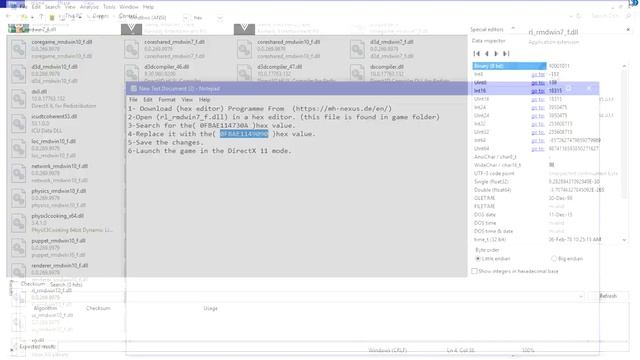Viewport: 640px width, 360px height.
Task: Click go to link for UInt16
Action: (538, 99)
